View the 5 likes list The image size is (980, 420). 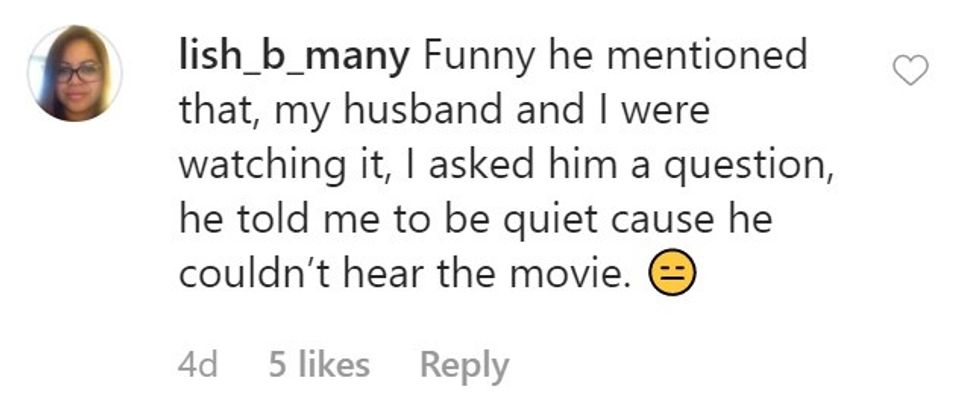point(319,365)
